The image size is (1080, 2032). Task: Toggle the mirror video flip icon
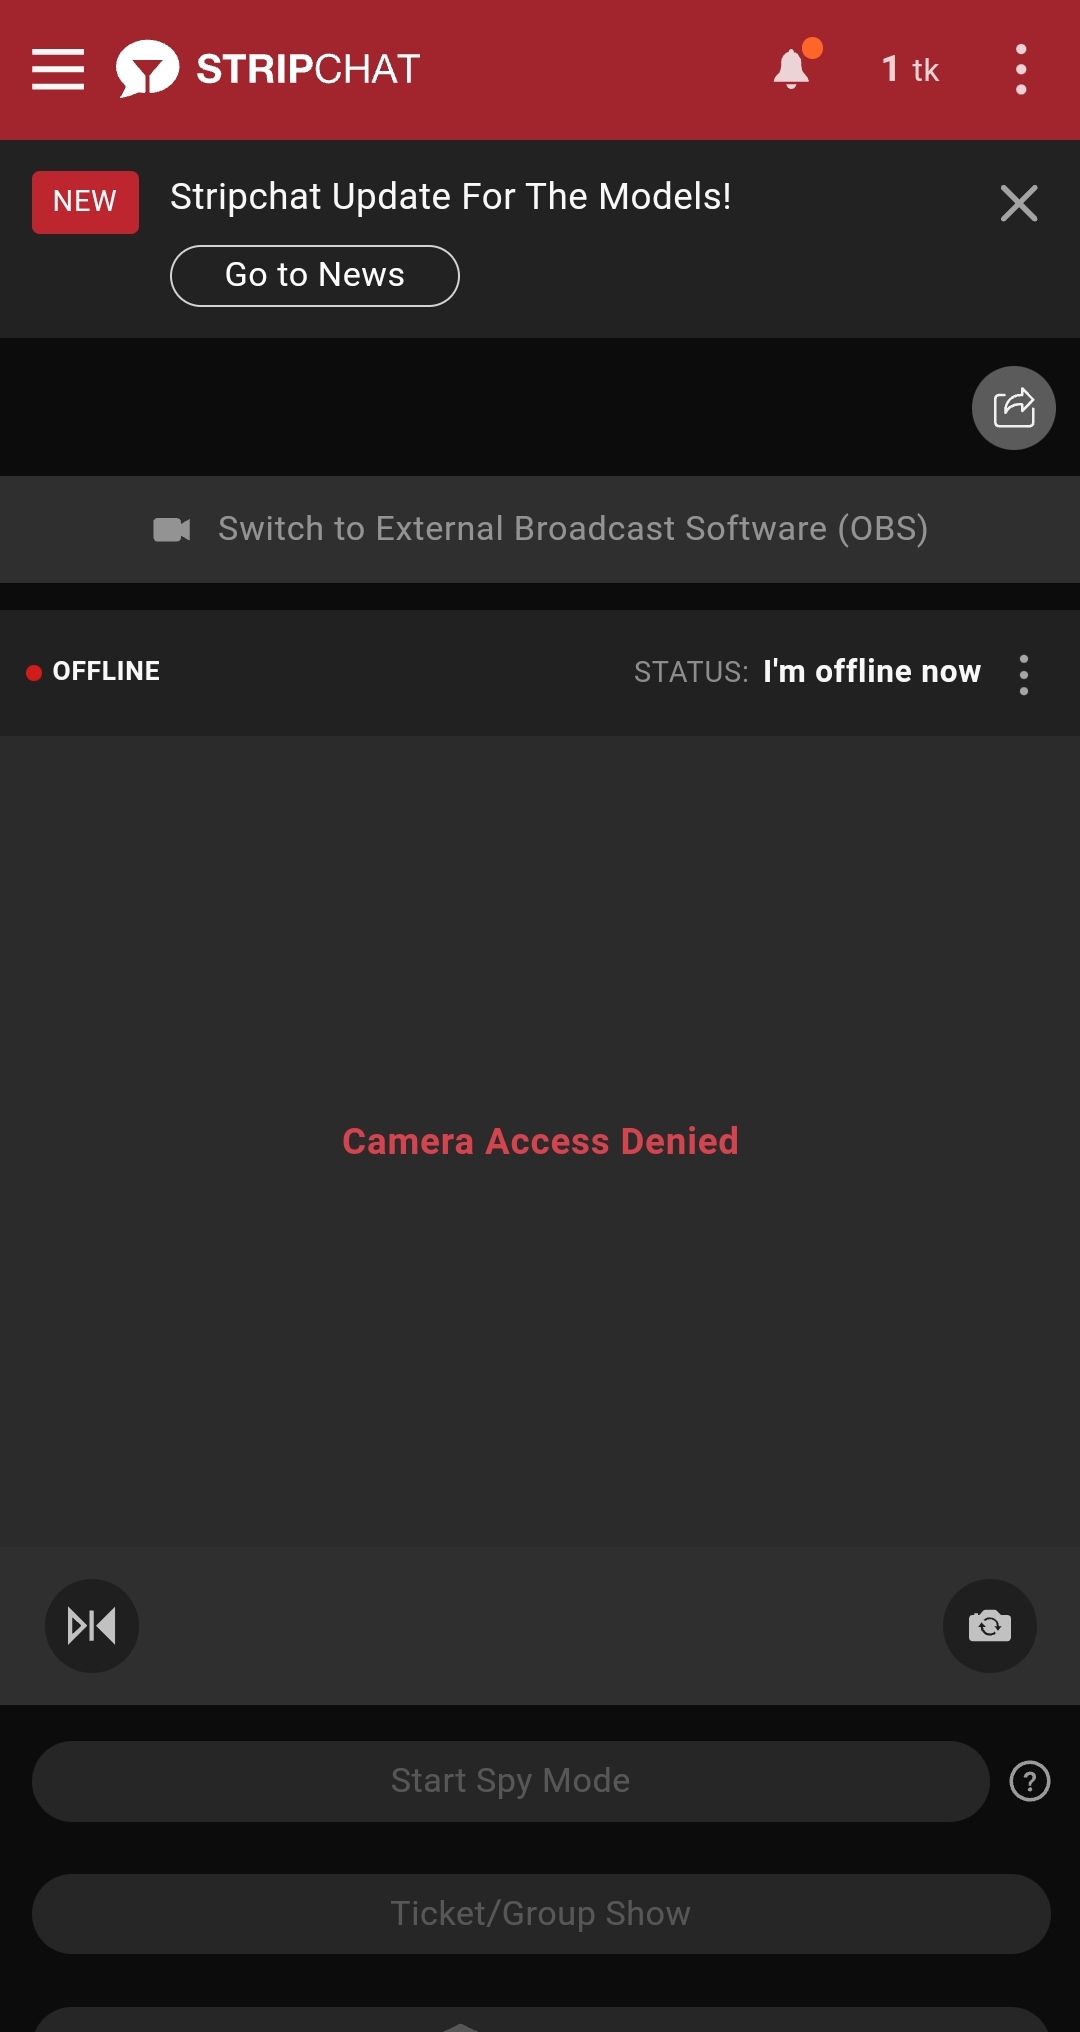[92, 1626]
